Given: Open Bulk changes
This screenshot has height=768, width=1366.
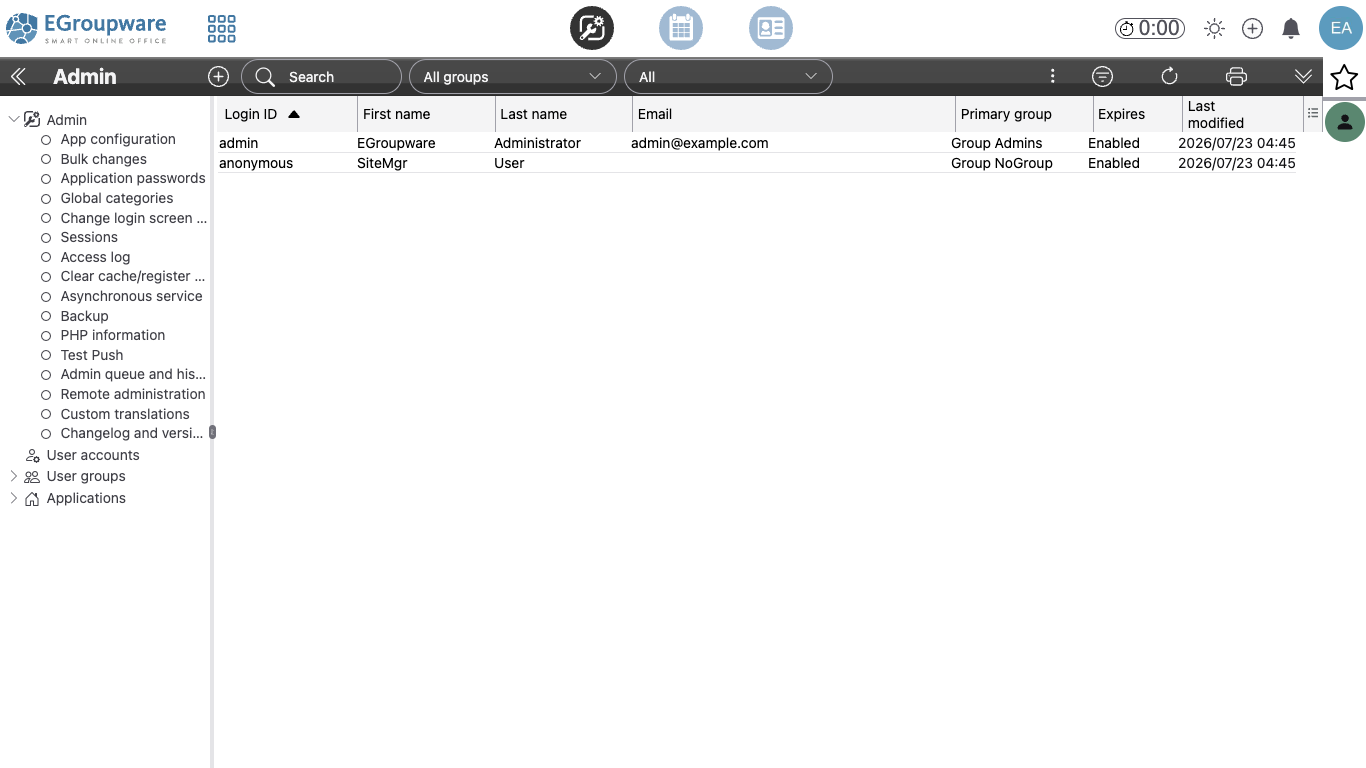Looking at the screenshot, I should (103, 159).
